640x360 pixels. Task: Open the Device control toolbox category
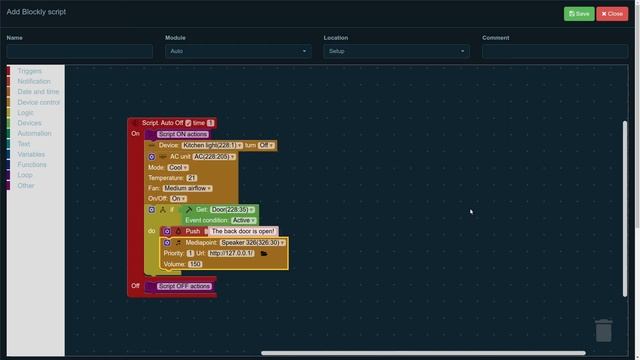pyautogui.click(x=38, y=102)
